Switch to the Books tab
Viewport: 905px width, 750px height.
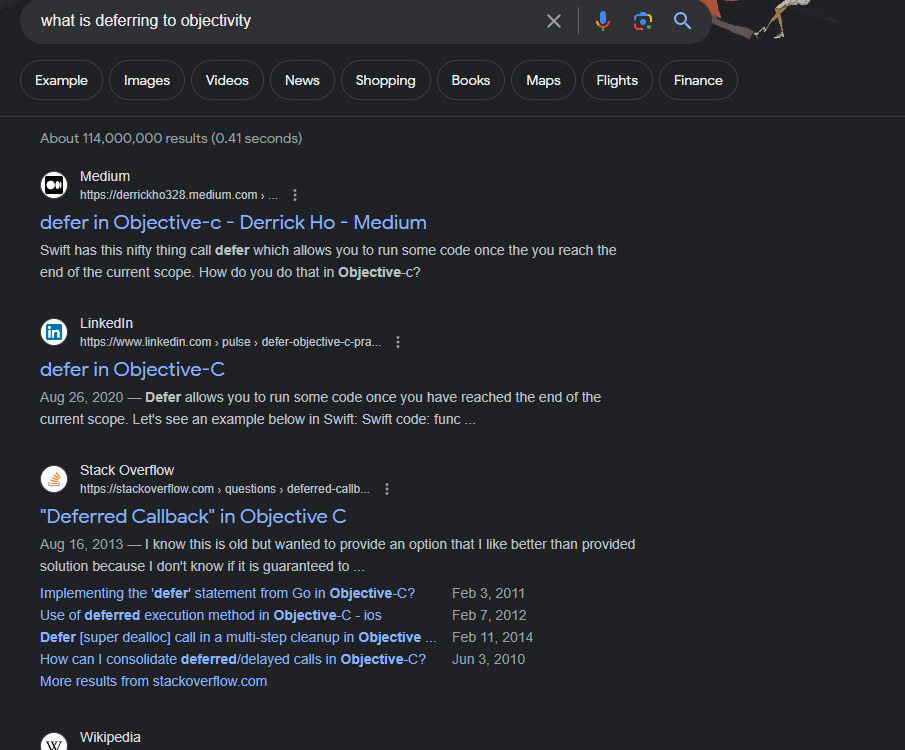pyautogui.click(x=470, y=80)
